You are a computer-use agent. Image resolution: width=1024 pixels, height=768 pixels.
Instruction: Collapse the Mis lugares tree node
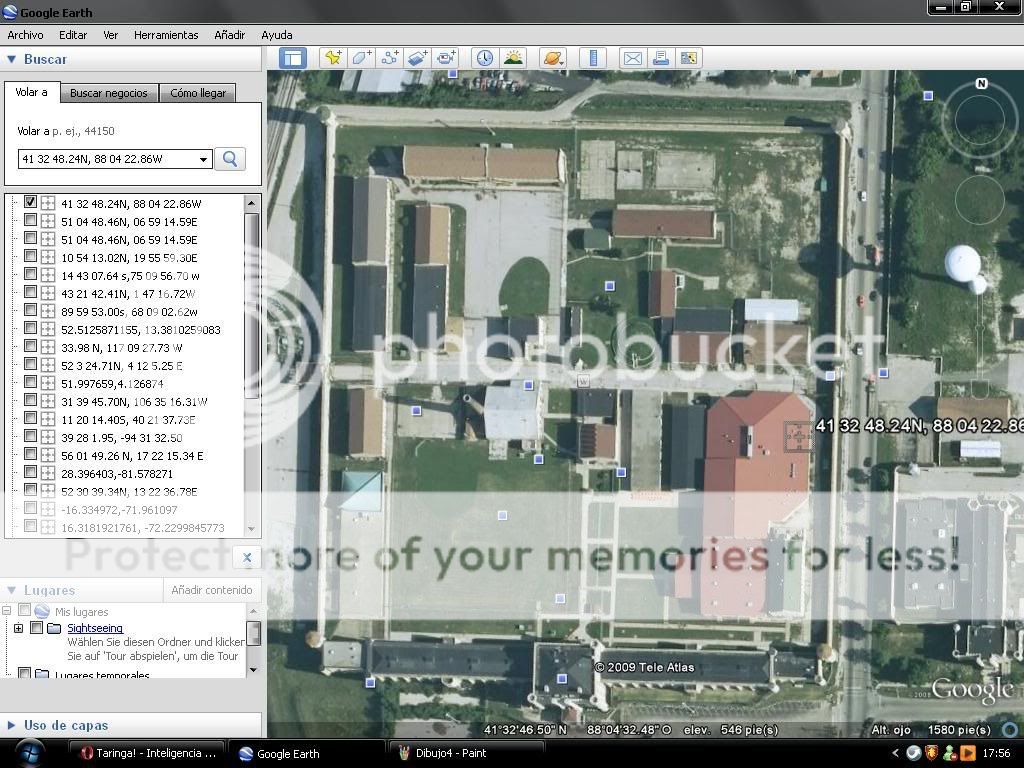(7, 611)
